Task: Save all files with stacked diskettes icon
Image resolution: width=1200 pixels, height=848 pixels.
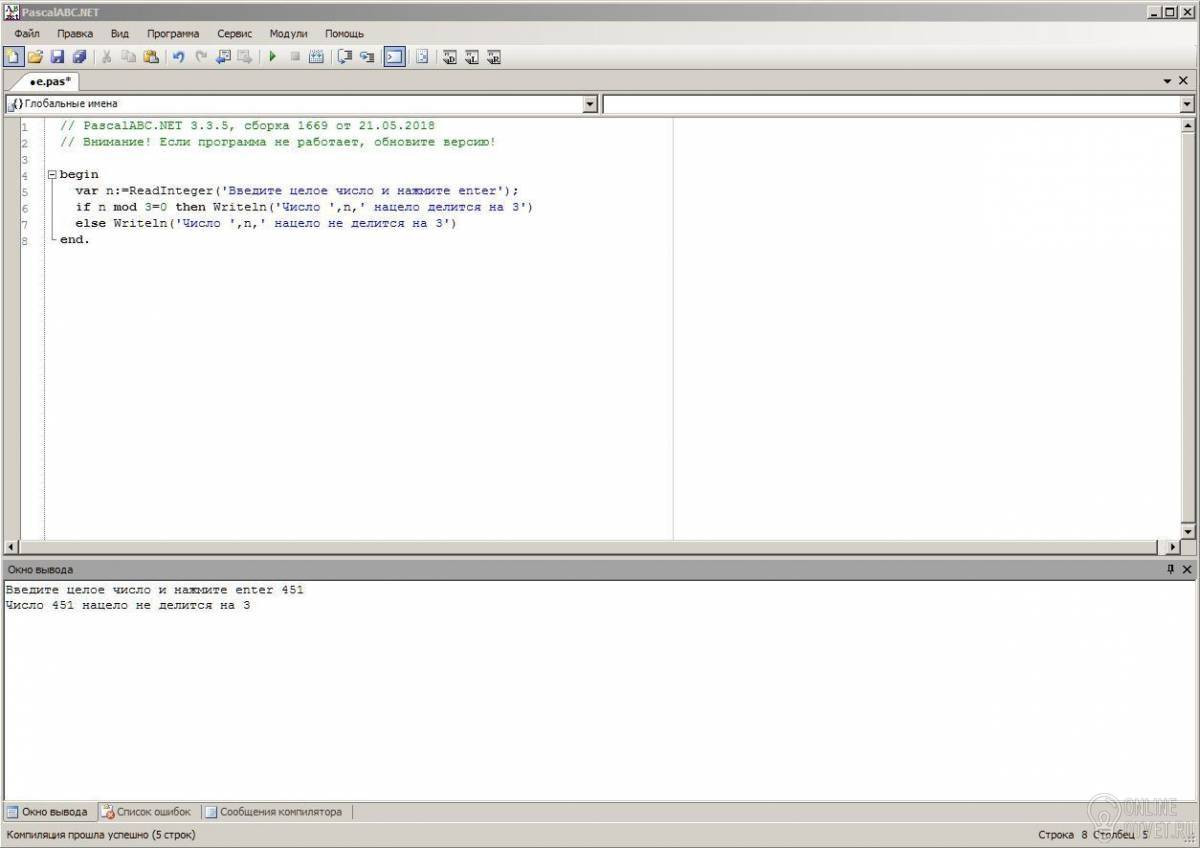Action: click(x=79, y=57)
